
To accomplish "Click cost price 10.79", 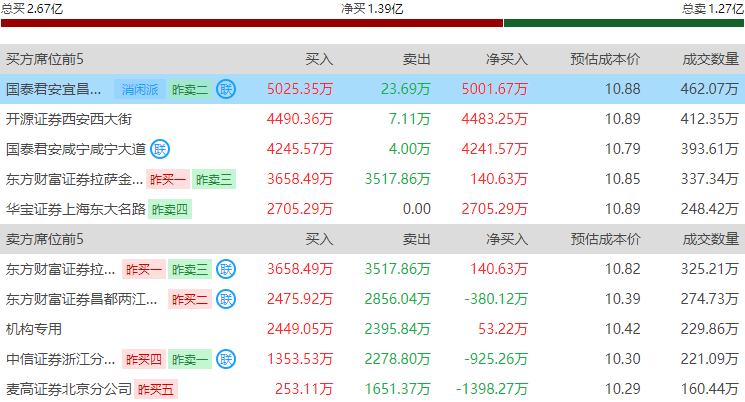I will pyautogui.click(x=622, y=149).
